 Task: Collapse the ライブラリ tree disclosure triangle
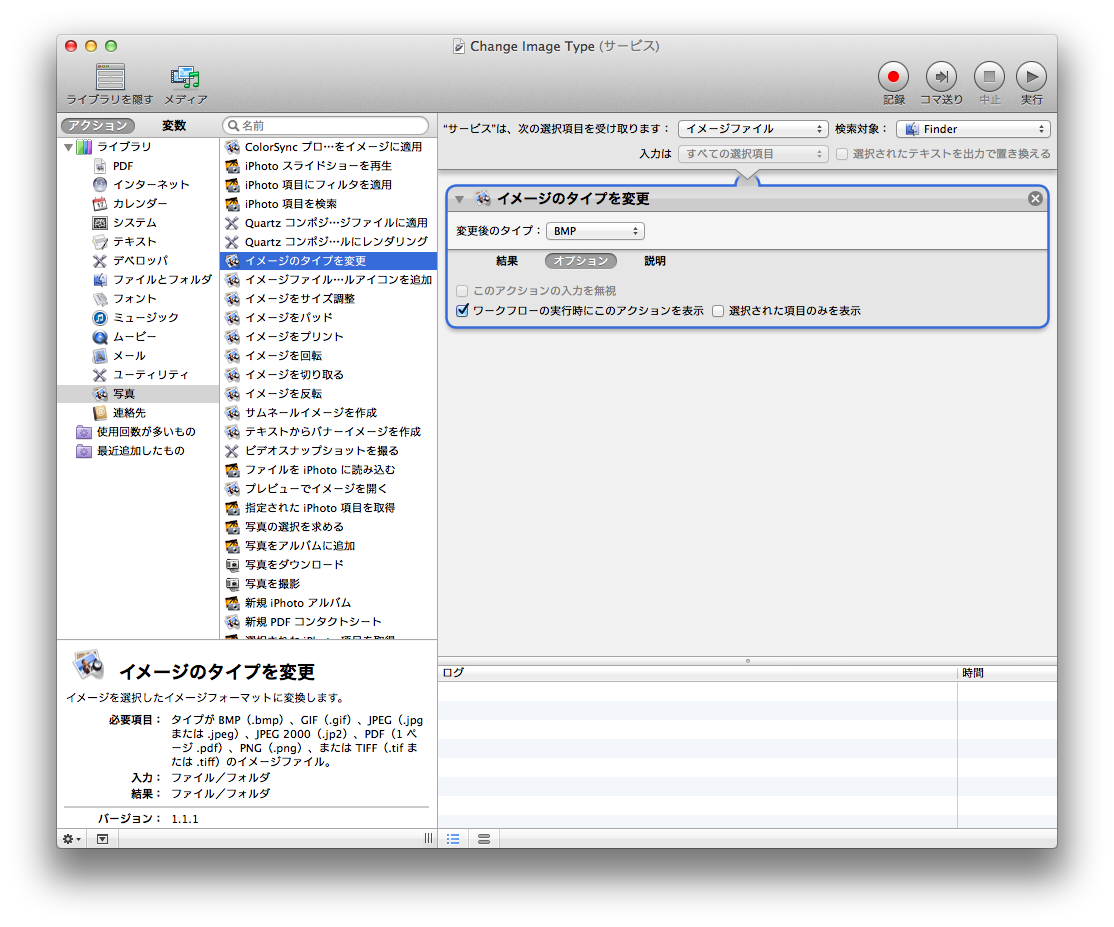click(68, 147)
